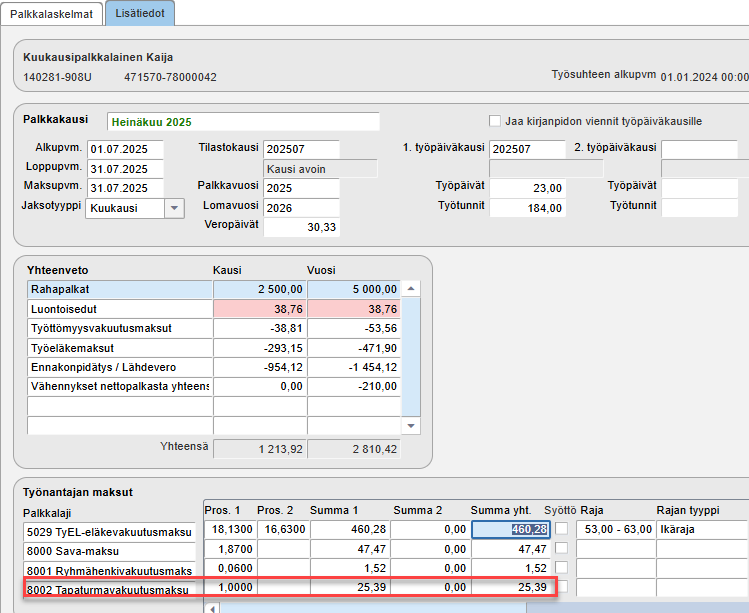Select the 8002 Tapaturmavakuutusmaksu payment row
Viewport: 749px width, 613px height.
[106, 590]
